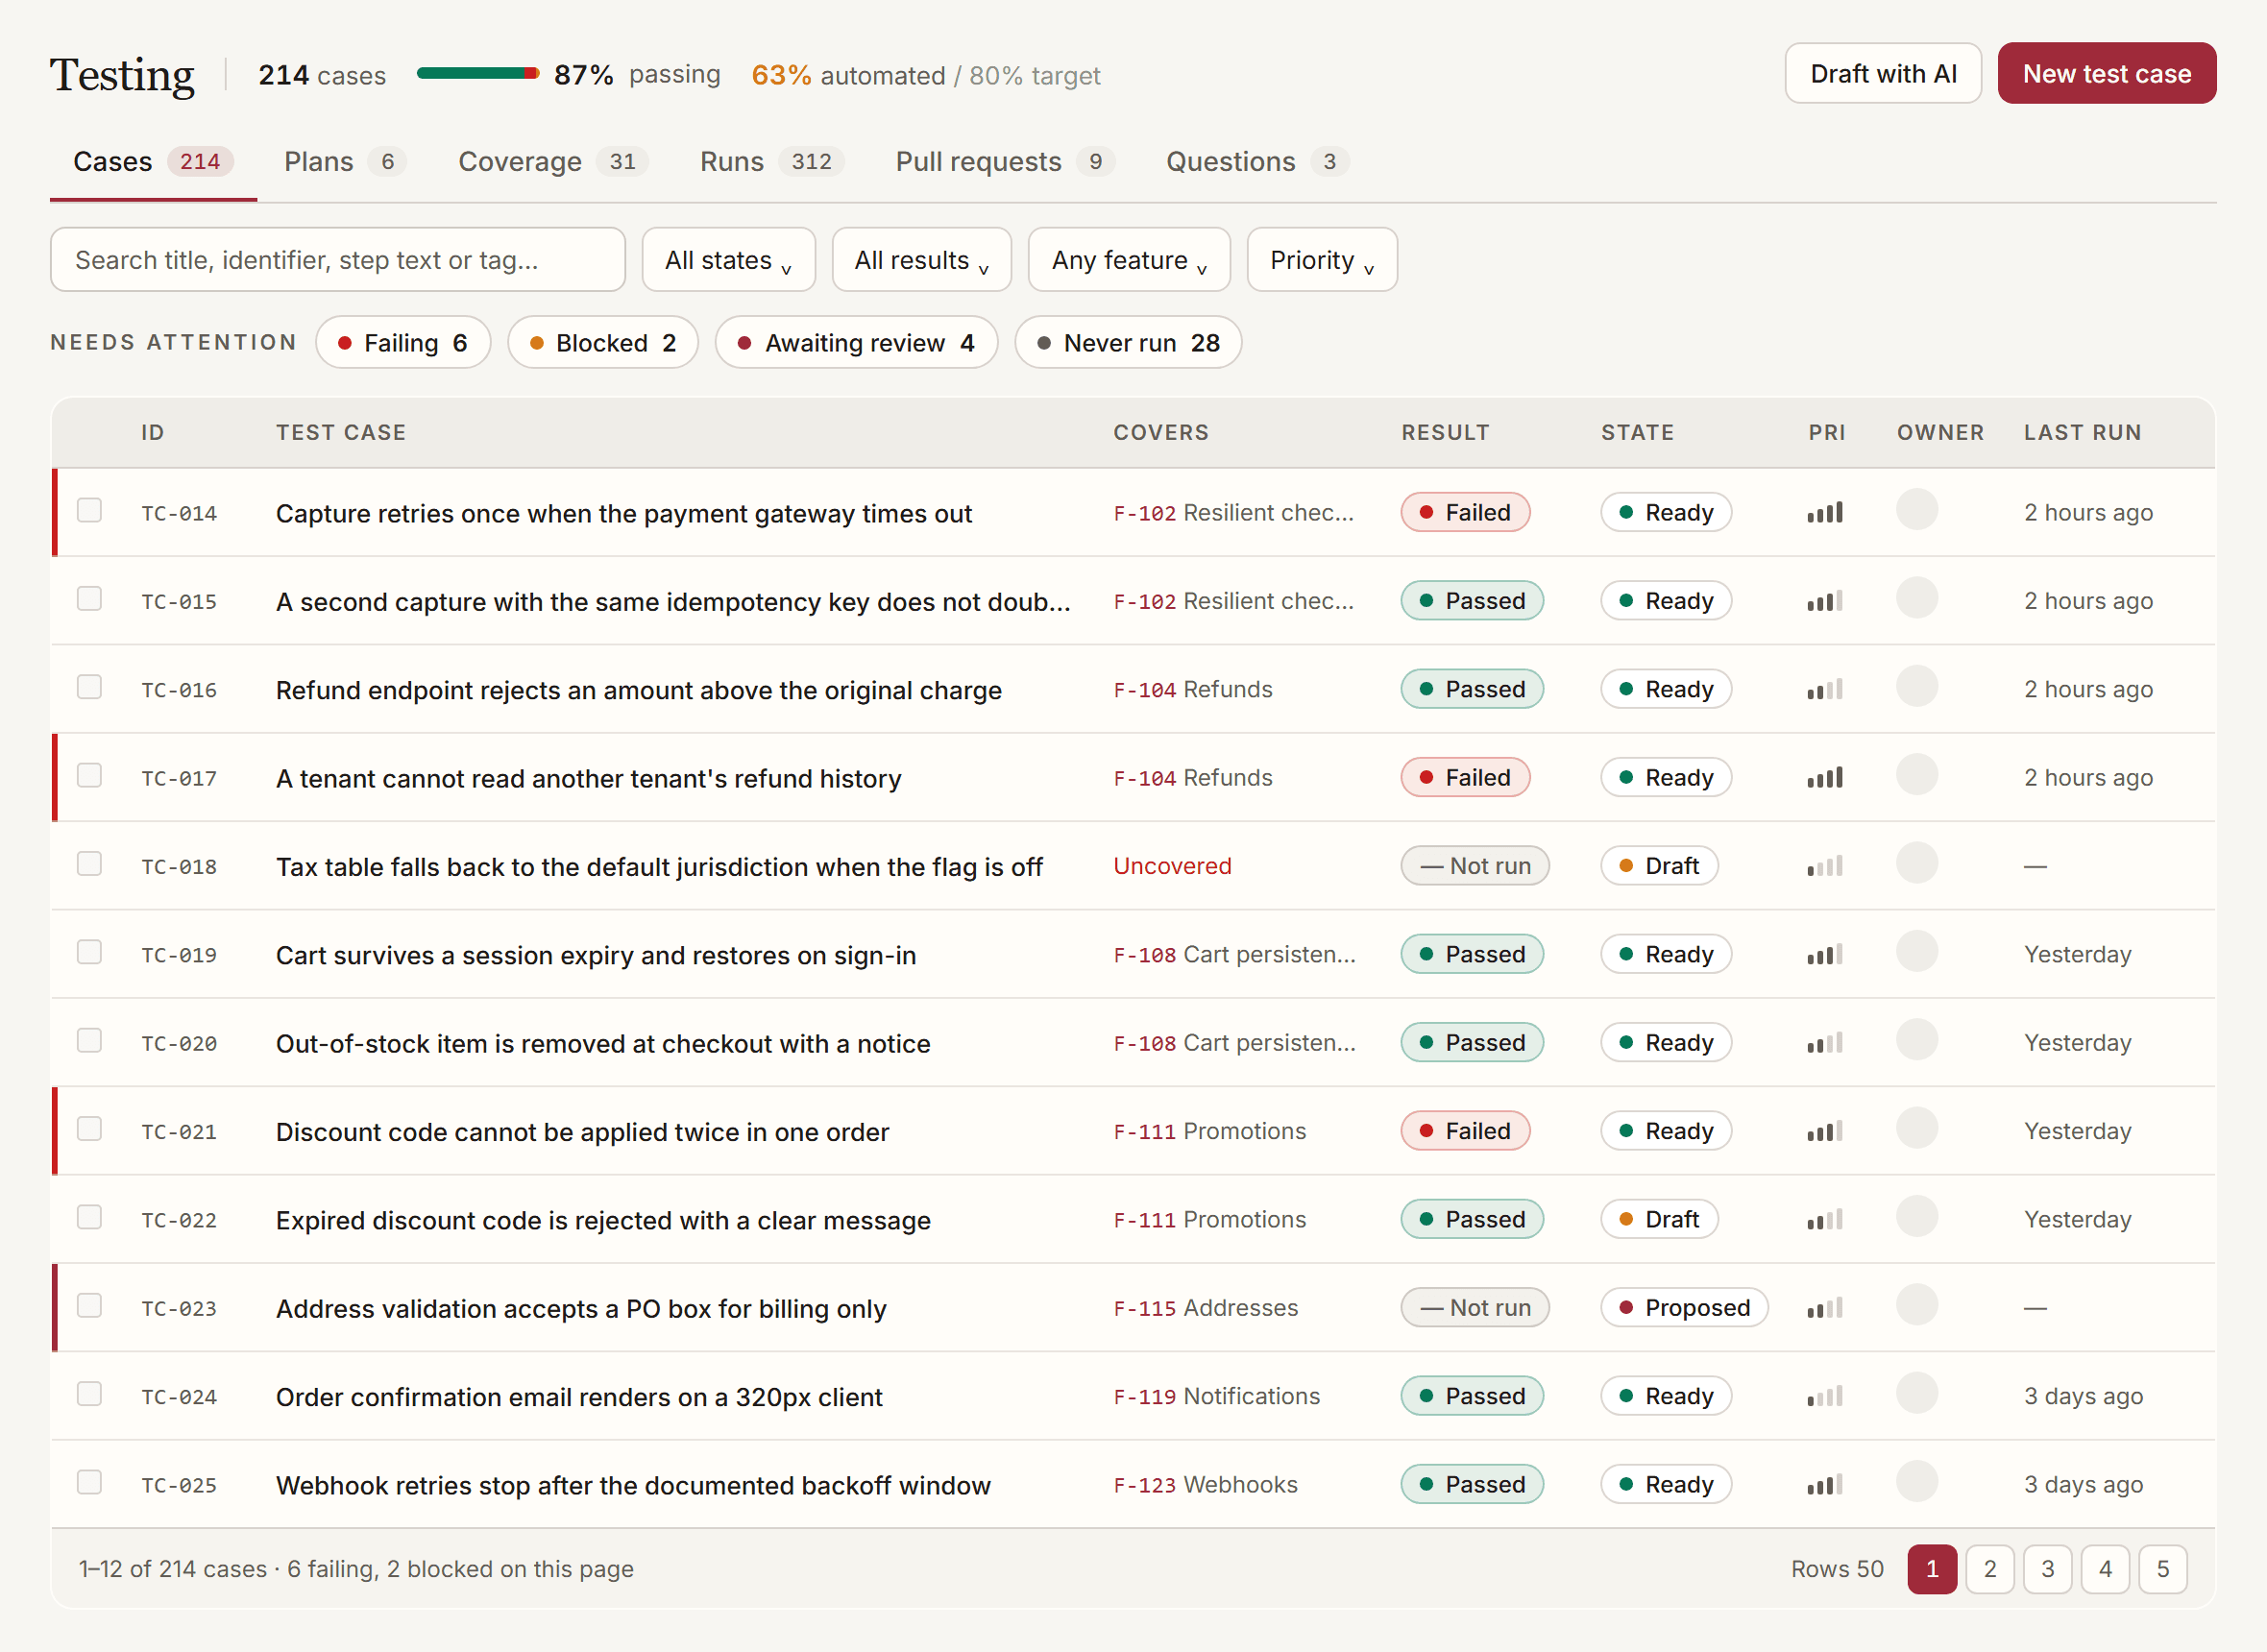Click the Draft state badge on TC-022

tap(1659, 1220)
